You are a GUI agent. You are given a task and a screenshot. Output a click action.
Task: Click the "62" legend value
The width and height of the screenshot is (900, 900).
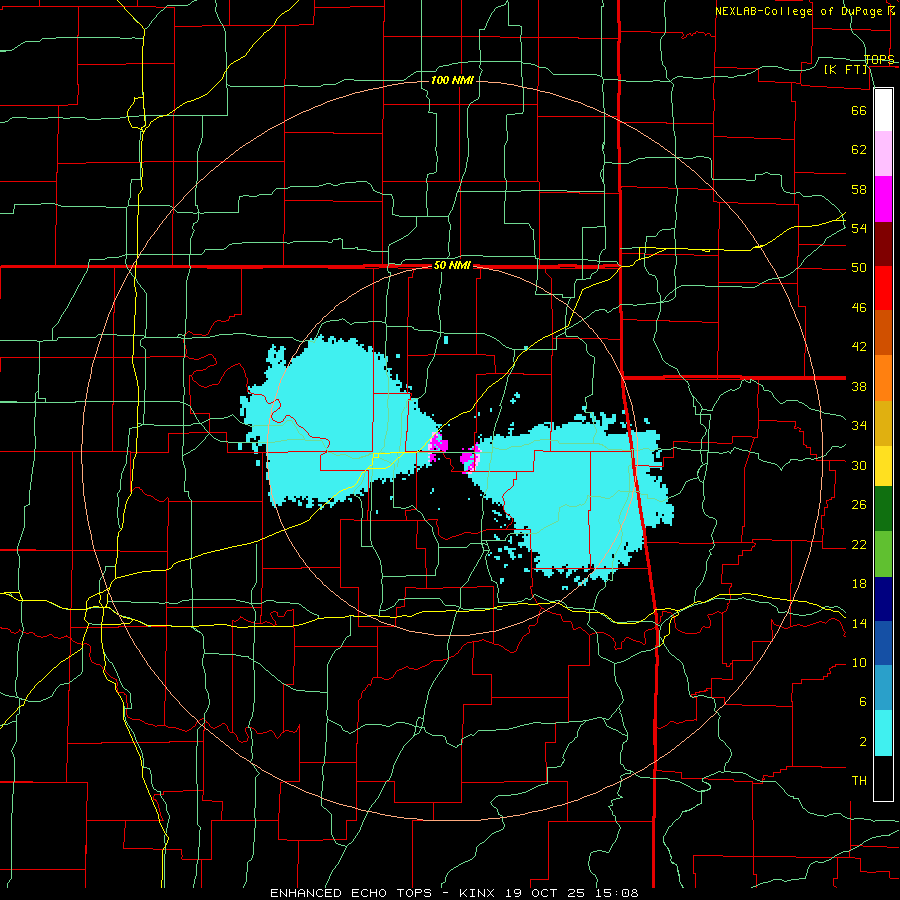click(859, 150)
